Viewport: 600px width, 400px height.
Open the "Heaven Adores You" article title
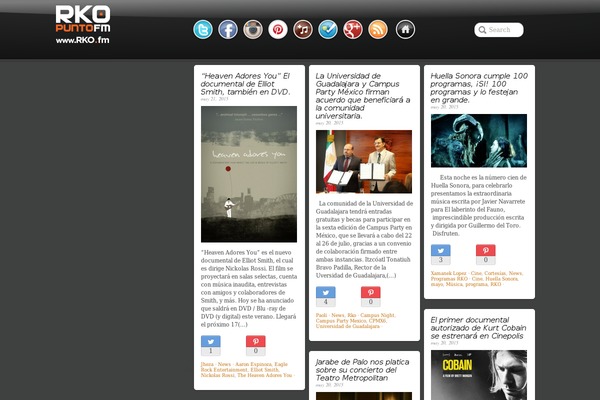(x=246, y=84)
